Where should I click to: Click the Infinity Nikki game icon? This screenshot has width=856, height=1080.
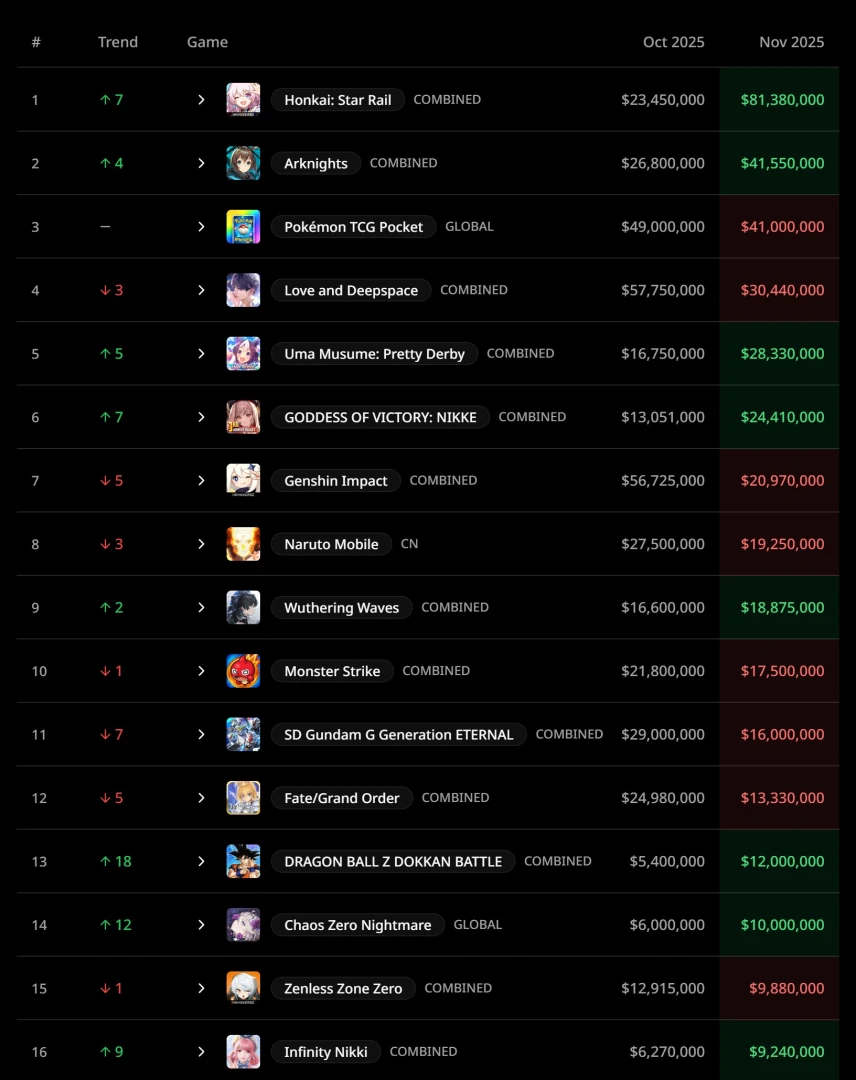coord(243,1052)
